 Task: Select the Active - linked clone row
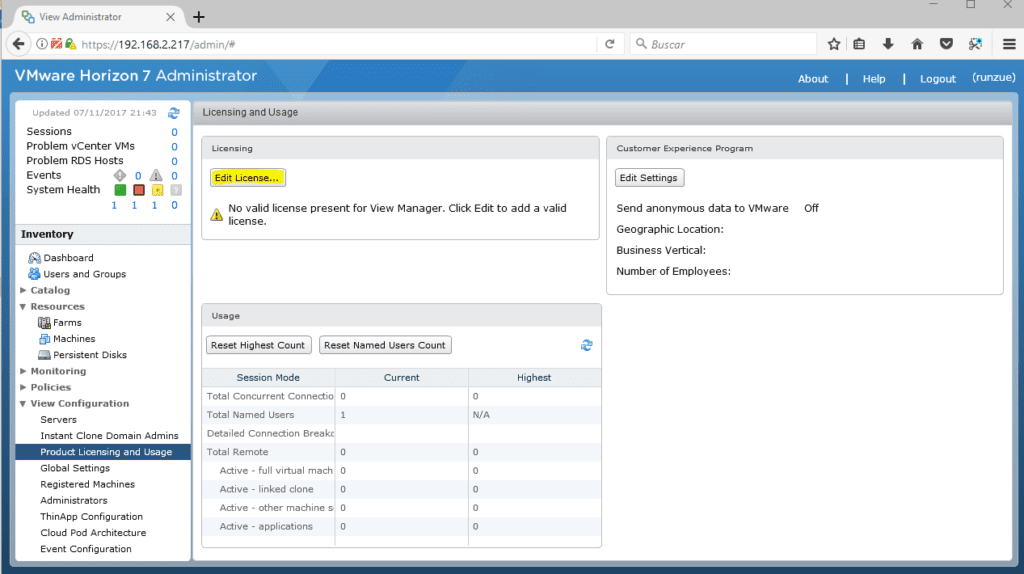pyautogui.click(x=402, y=489)
